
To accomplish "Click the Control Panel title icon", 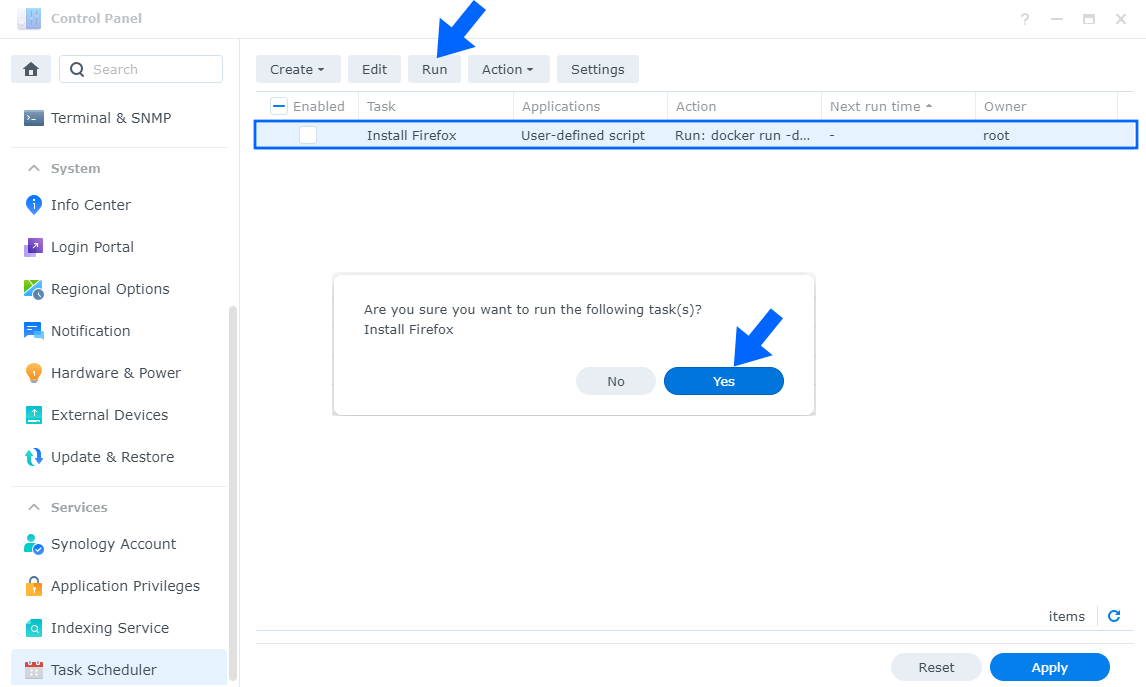I will (29, 18).
